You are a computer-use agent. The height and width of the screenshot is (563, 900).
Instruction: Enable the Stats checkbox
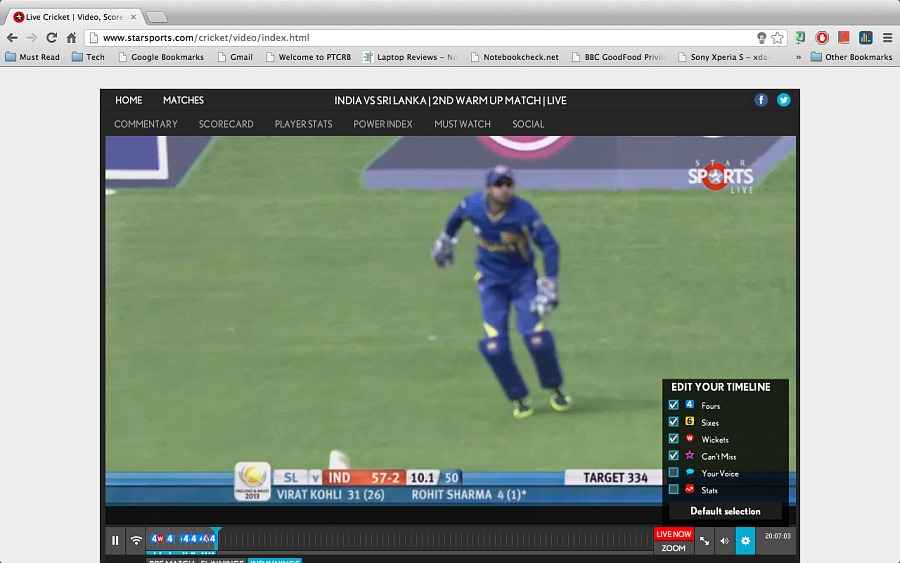(673, 490)
